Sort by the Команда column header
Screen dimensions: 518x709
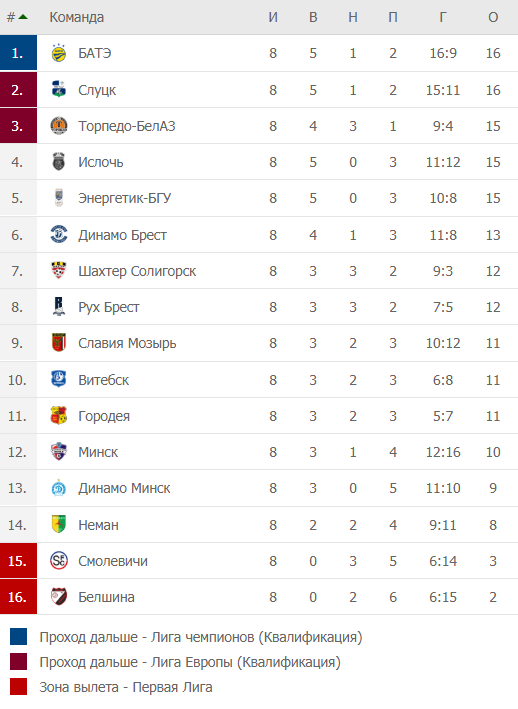pos(76,17)
